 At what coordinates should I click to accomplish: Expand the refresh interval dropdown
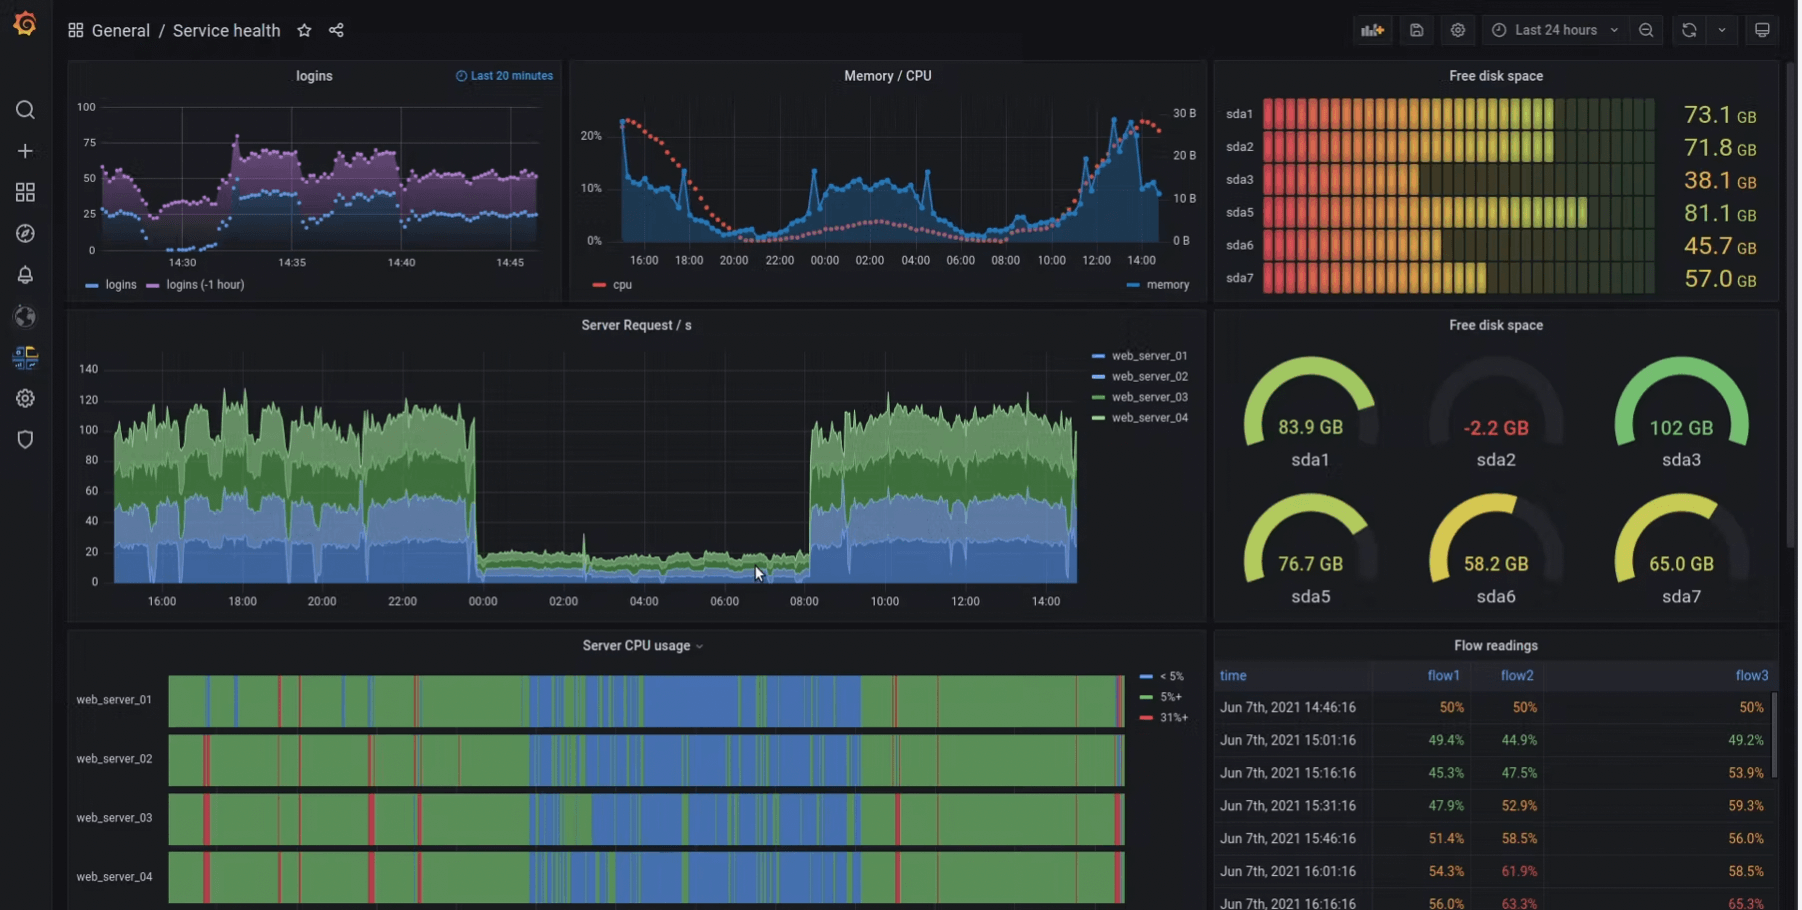click(1722, 30)
